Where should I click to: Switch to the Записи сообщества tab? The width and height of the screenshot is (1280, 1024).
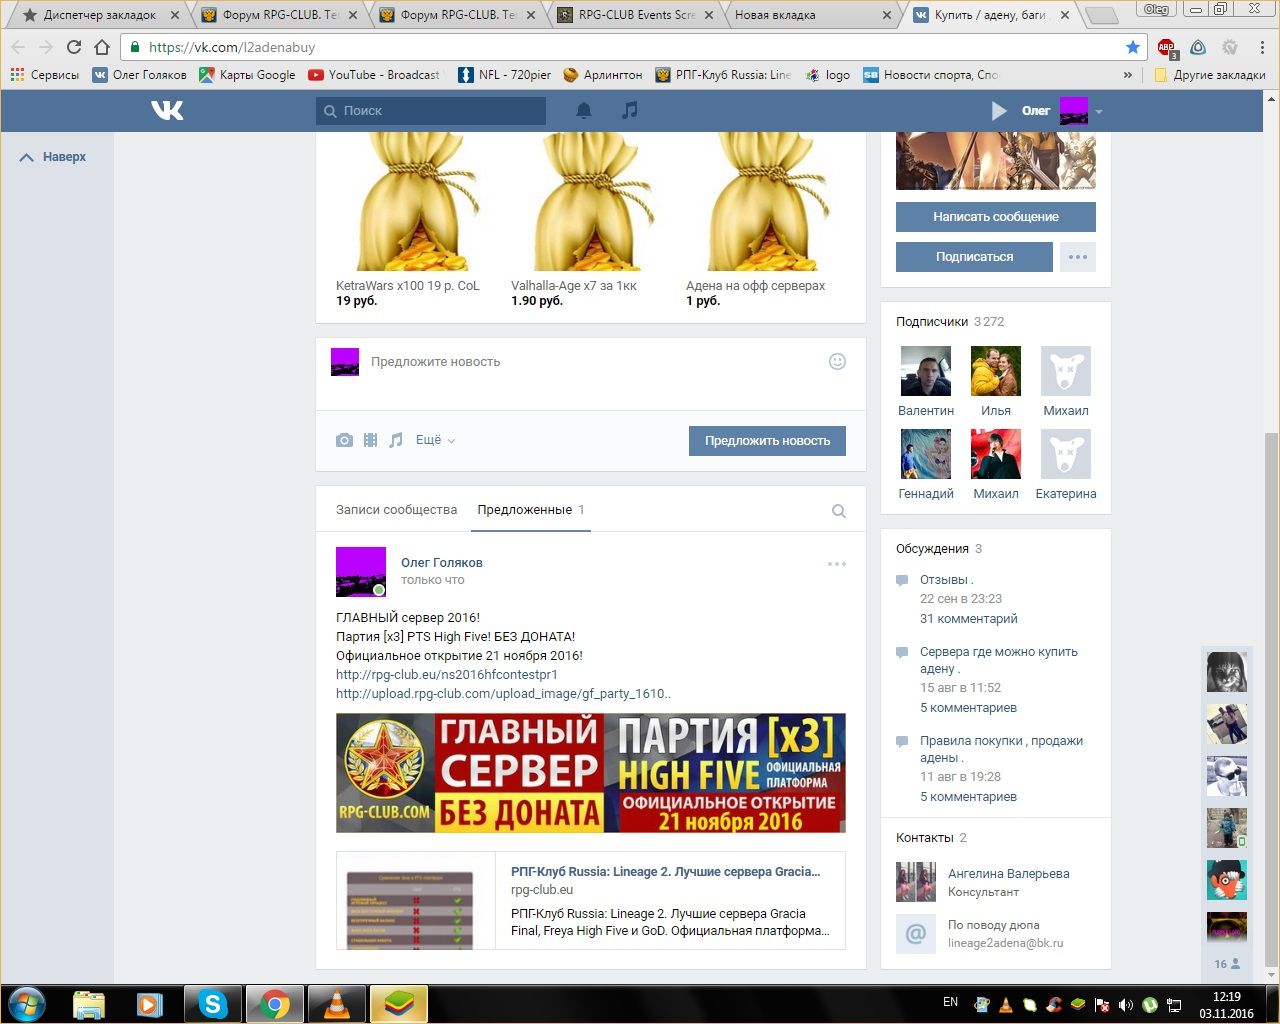coord(396,510)
